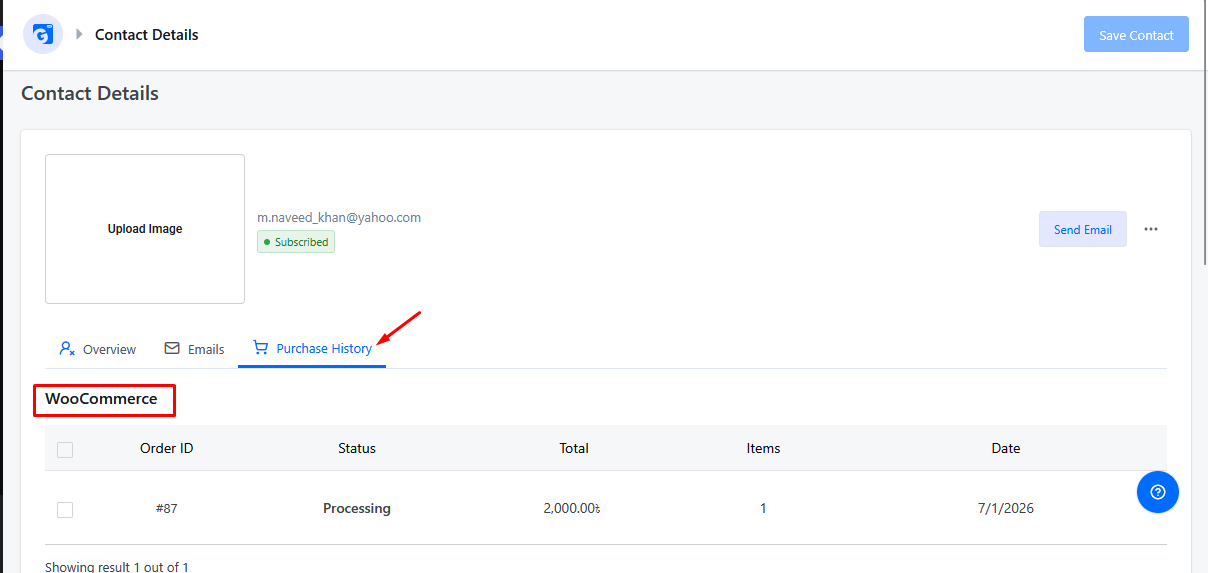Switch to the Overview tab
Viewport: 1208px width, 573px height.
tap(98, 349)
